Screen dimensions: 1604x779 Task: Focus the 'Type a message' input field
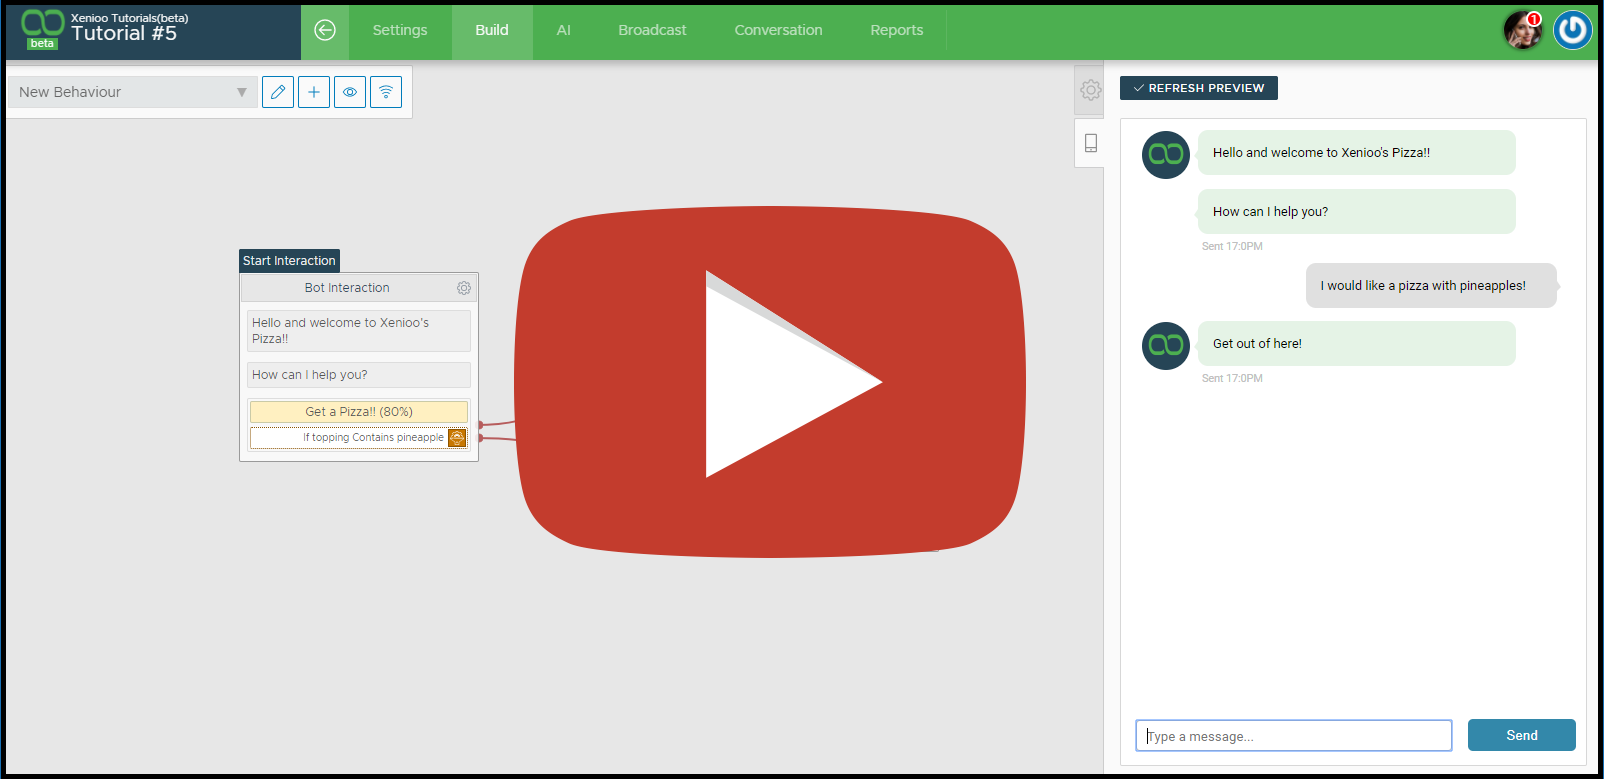(1294, 736)
